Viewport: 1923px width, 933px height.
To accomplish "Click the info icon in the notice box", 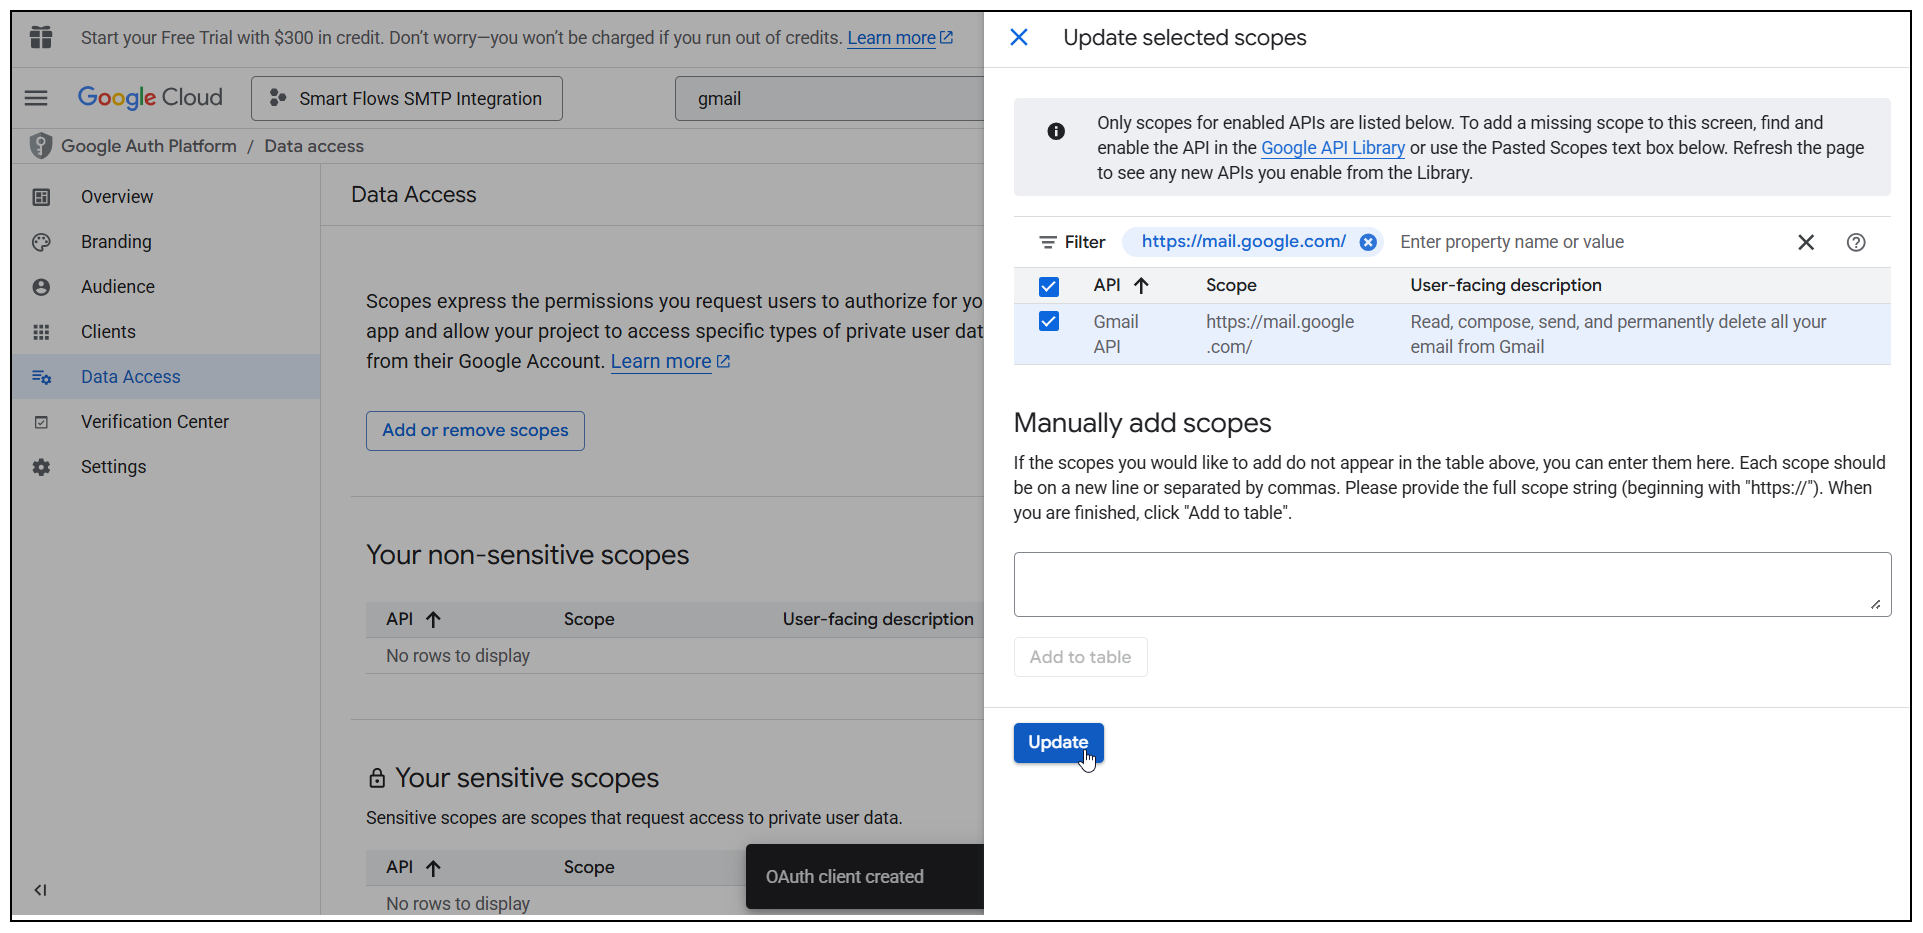I will (x=1056, y=131).
